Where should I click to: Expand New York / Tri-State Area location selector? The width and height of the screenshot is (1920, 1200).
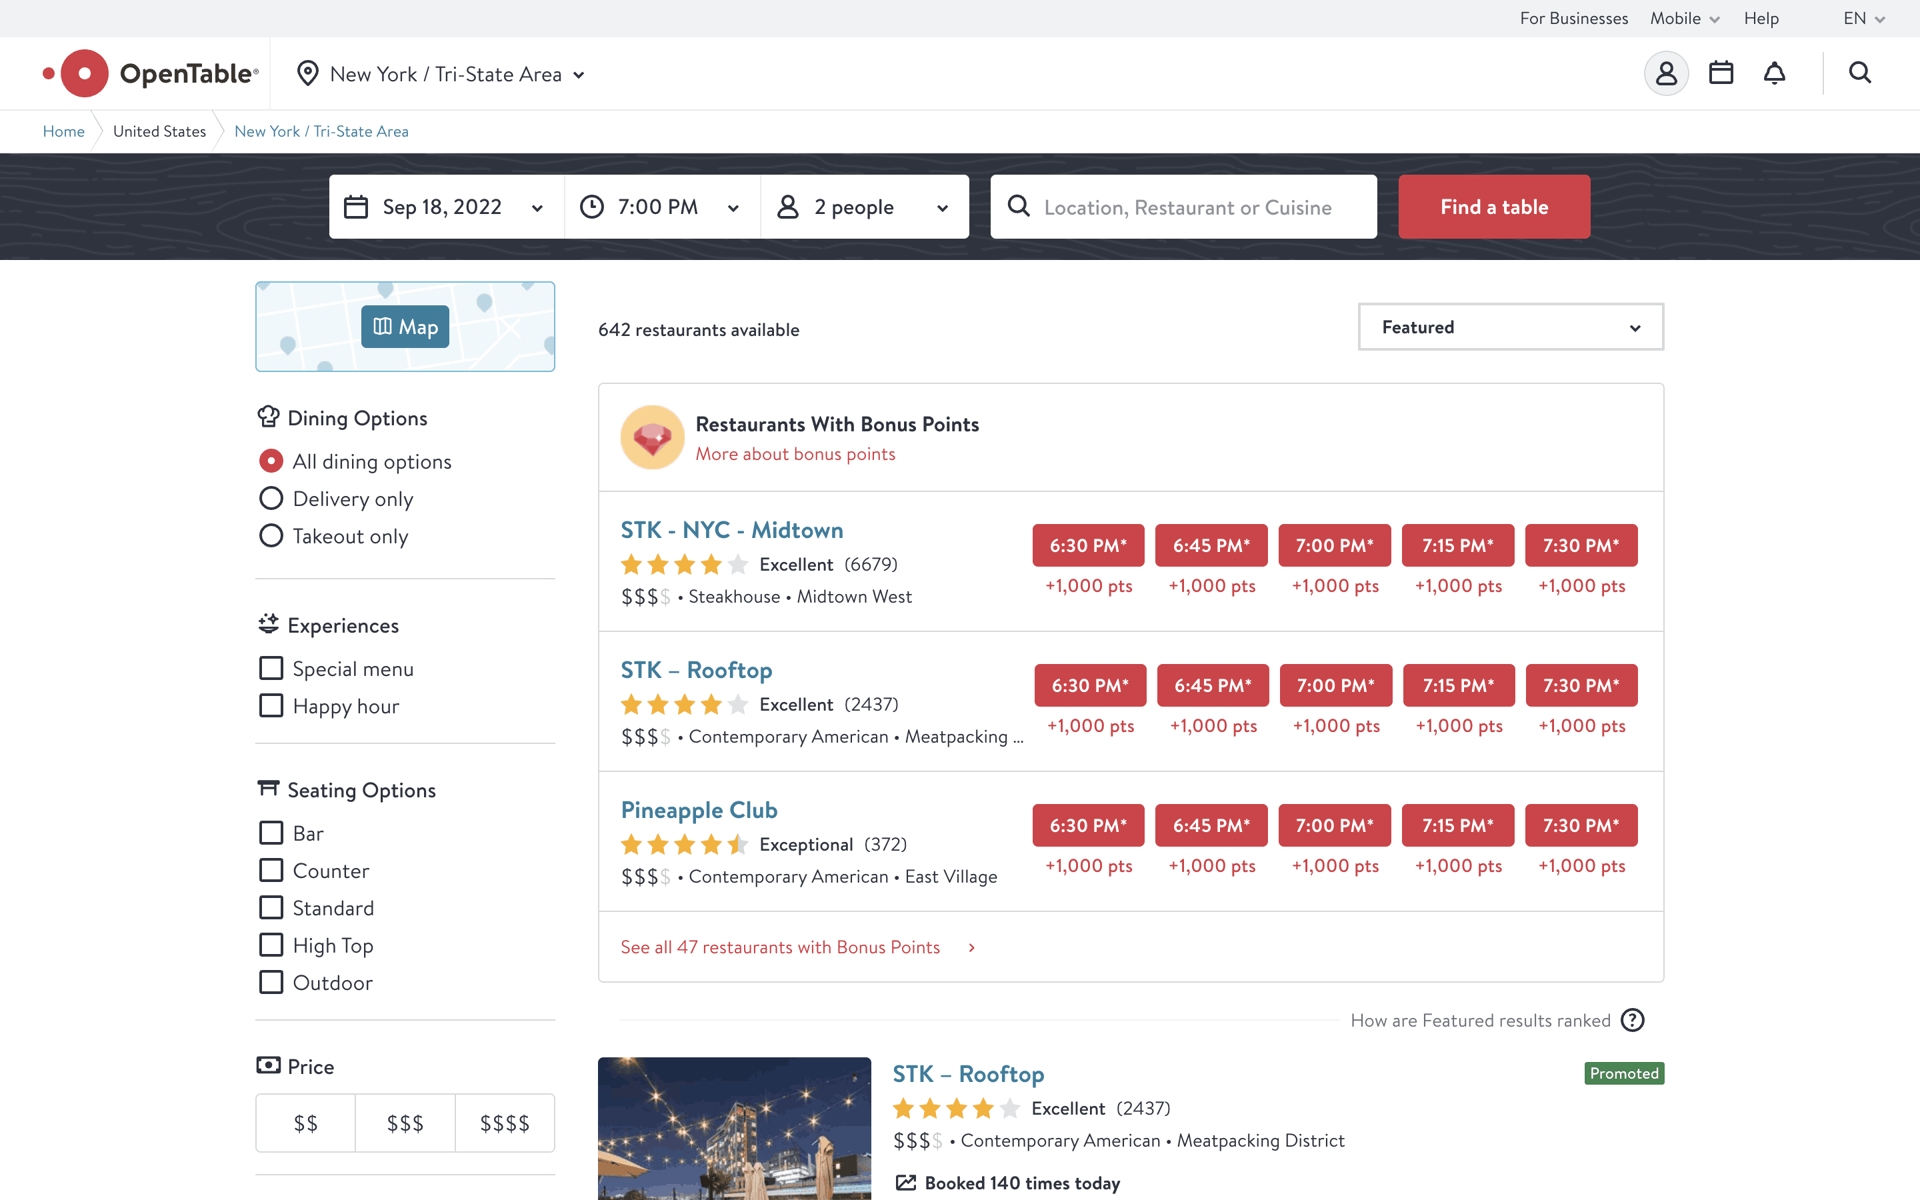coord(441,74)
